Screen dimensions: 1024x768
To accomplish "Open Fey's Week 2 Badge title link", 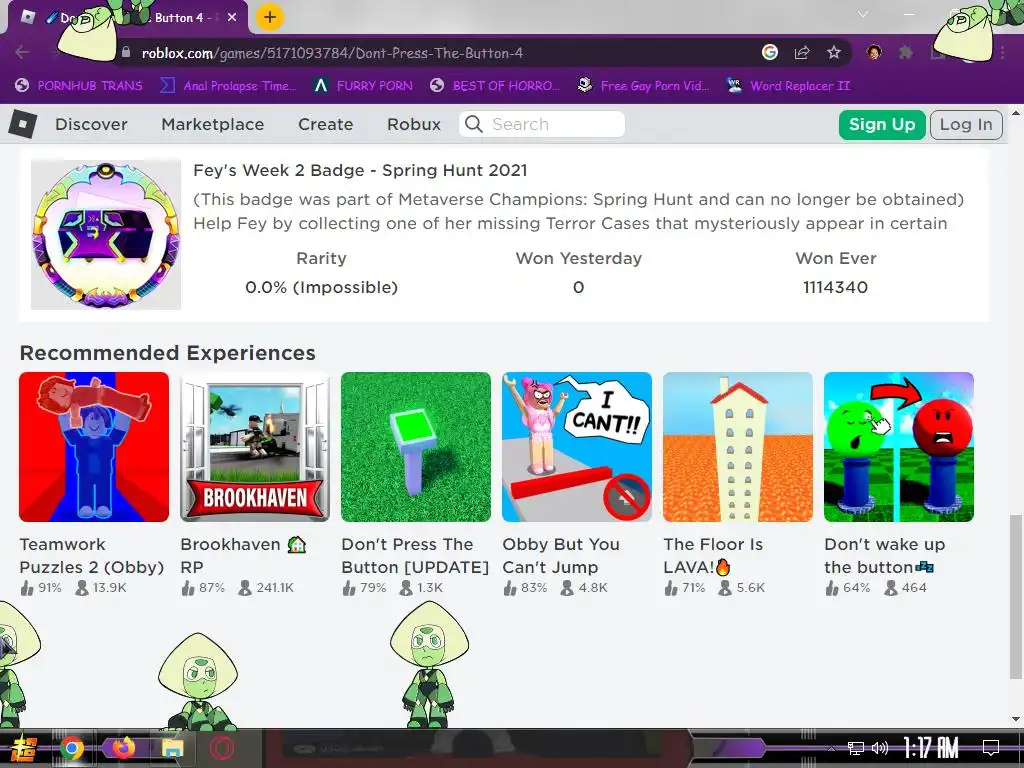I will [x=360, y=170].
